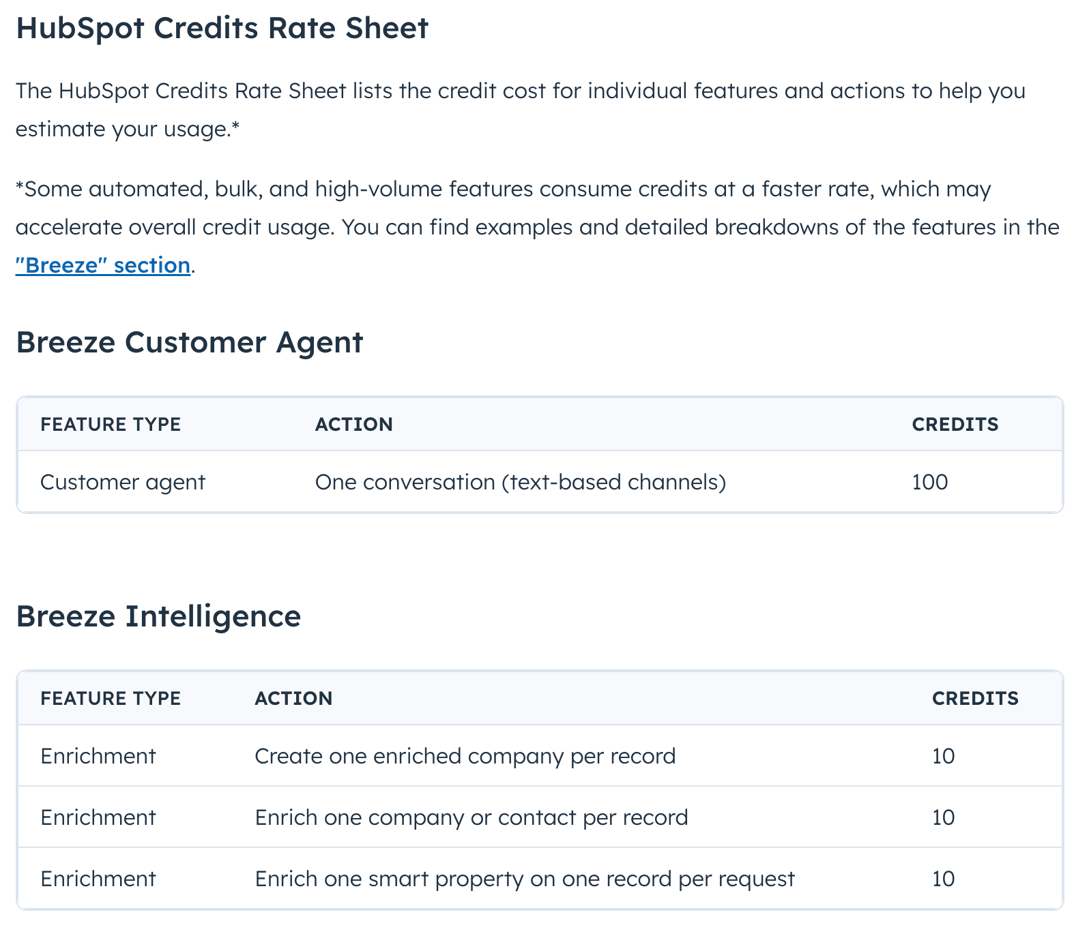Select the FEATURE TYPE column header
Viewport: 1089px width, 938px height.
pos(110,424)
